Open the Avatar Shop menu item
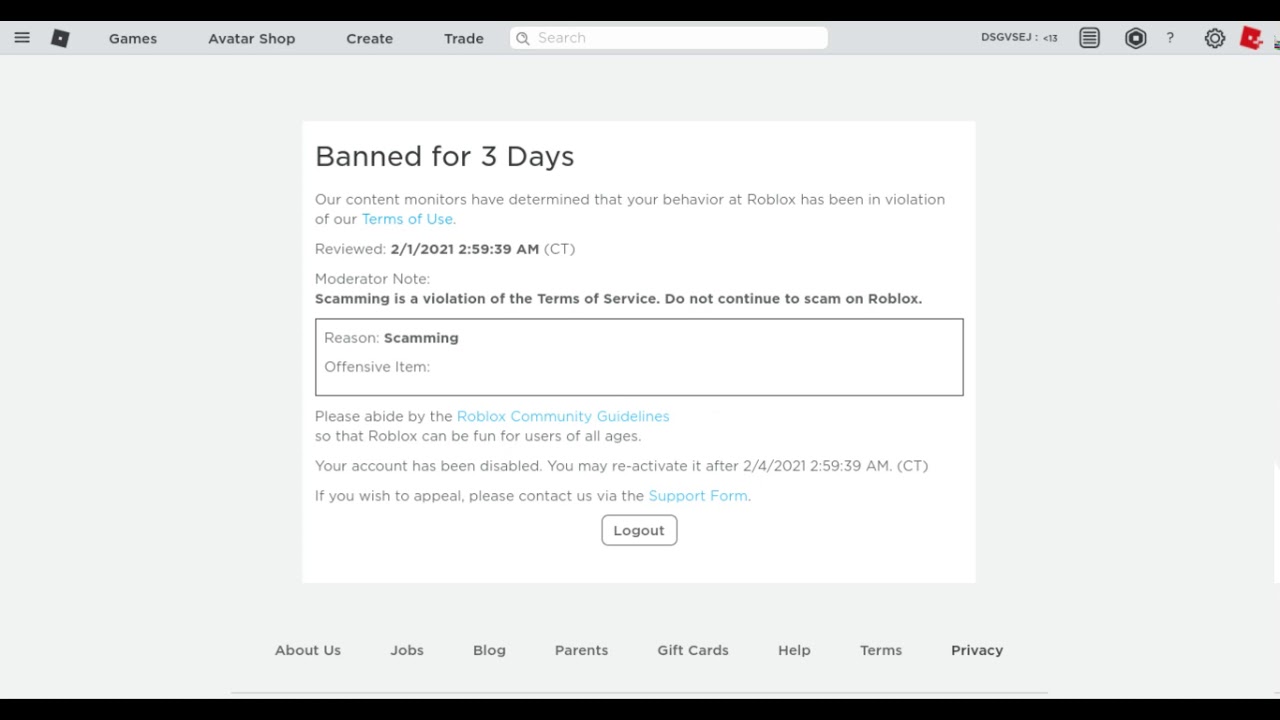This screenshot has height=720, width=1280. (x=252, y=38)
